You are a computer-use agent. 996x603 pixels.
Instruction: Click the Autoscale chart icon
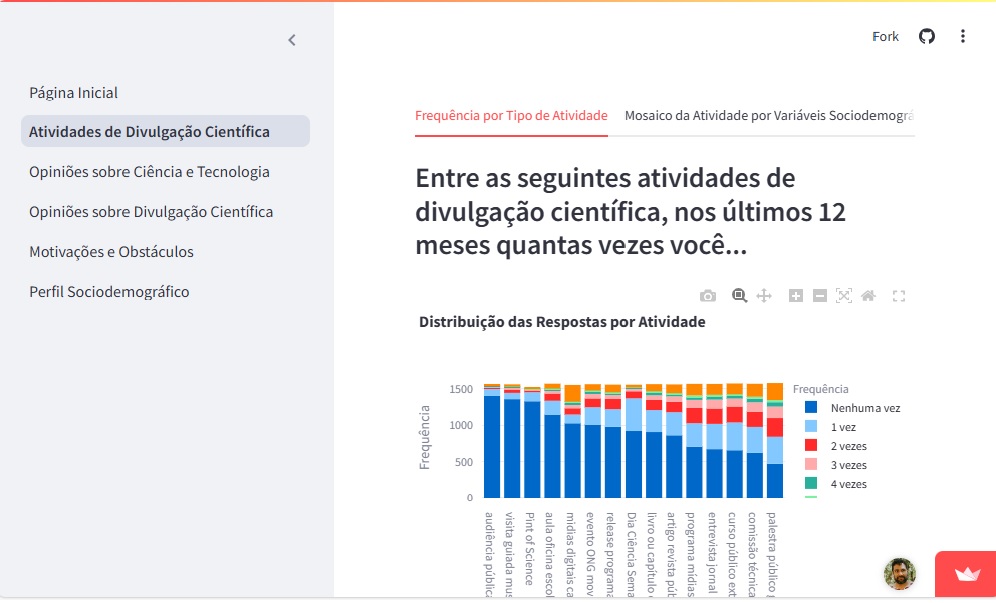(844, 296)
